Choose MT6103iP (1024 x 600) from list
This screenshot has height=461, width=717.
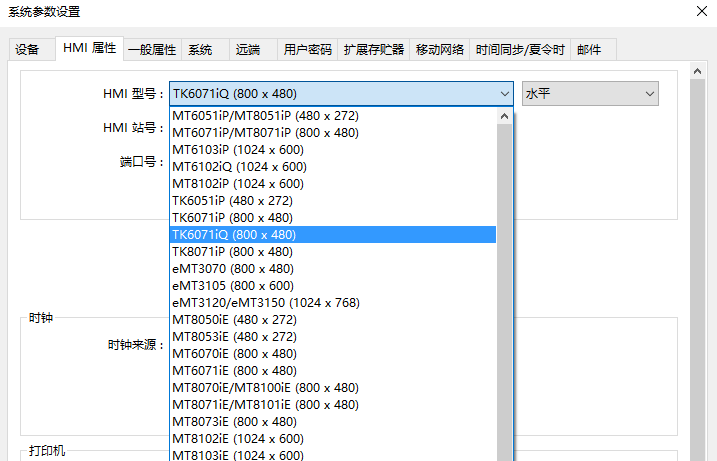click(237, 150)
